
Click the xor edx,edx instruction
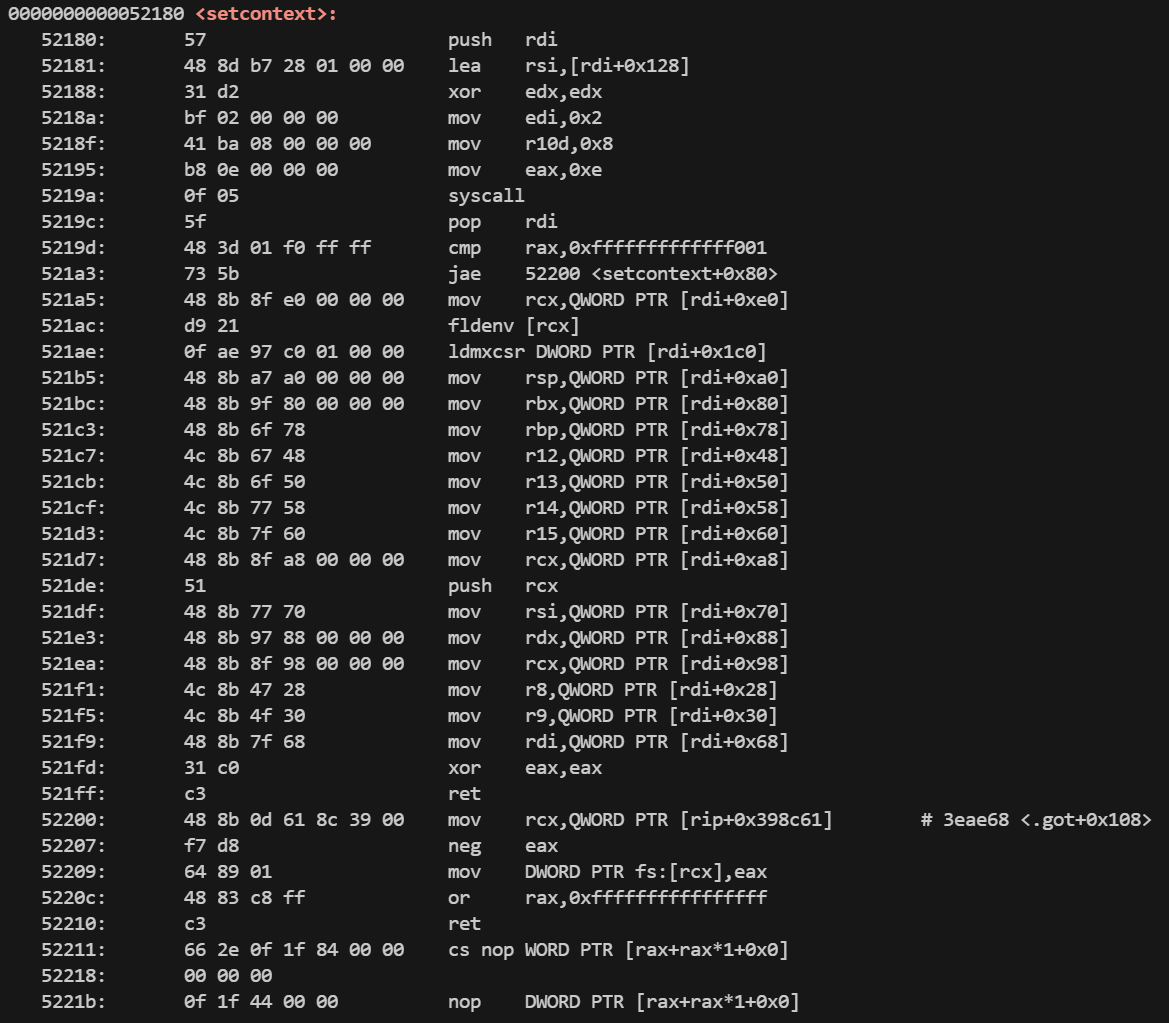(525, 92)
